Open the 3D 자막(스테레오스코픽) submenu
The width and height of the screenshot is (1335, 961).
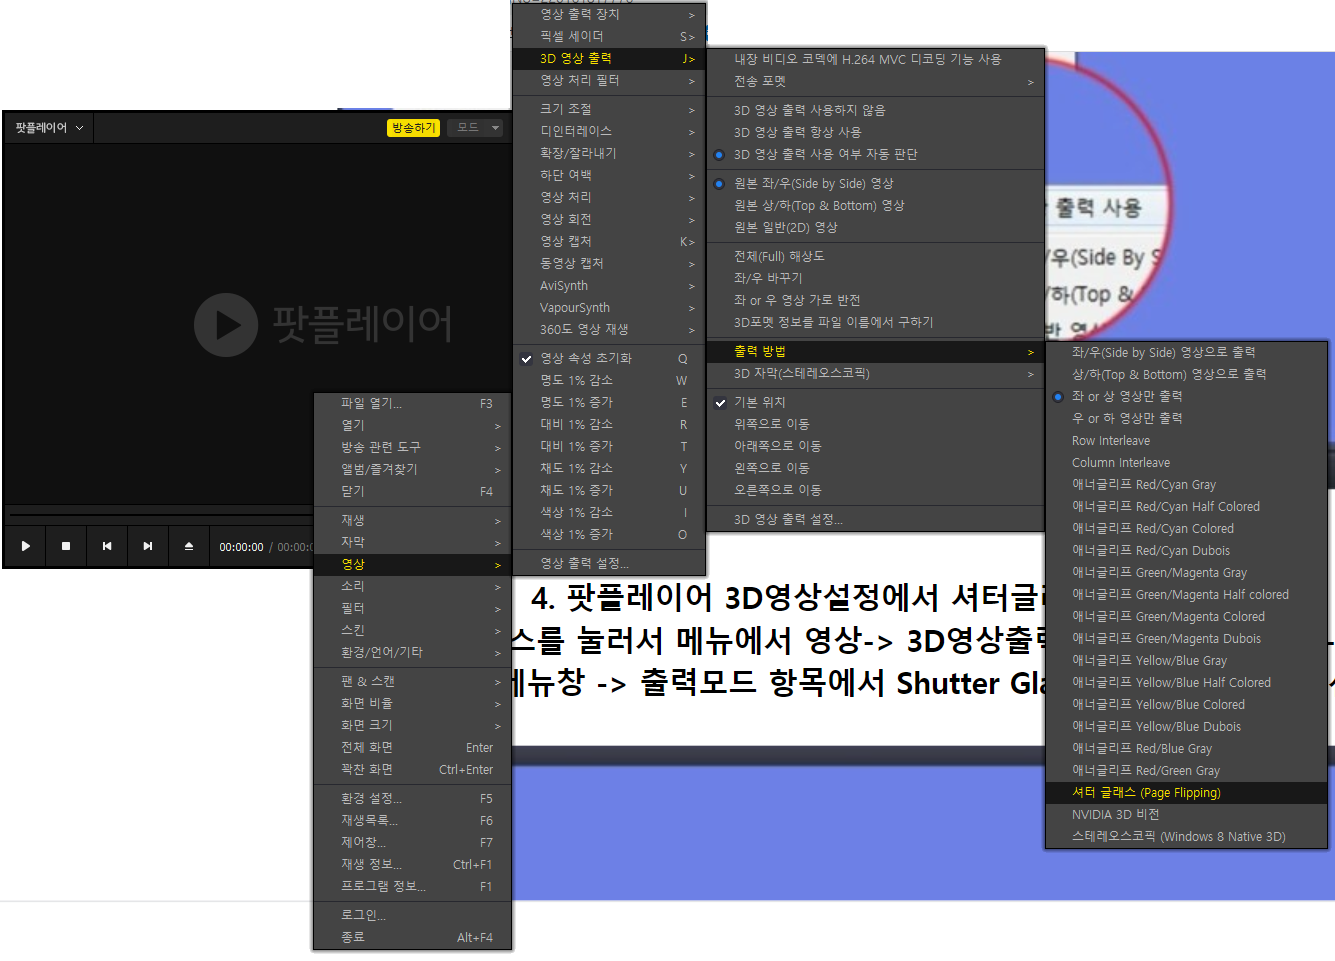pos(875,374)
